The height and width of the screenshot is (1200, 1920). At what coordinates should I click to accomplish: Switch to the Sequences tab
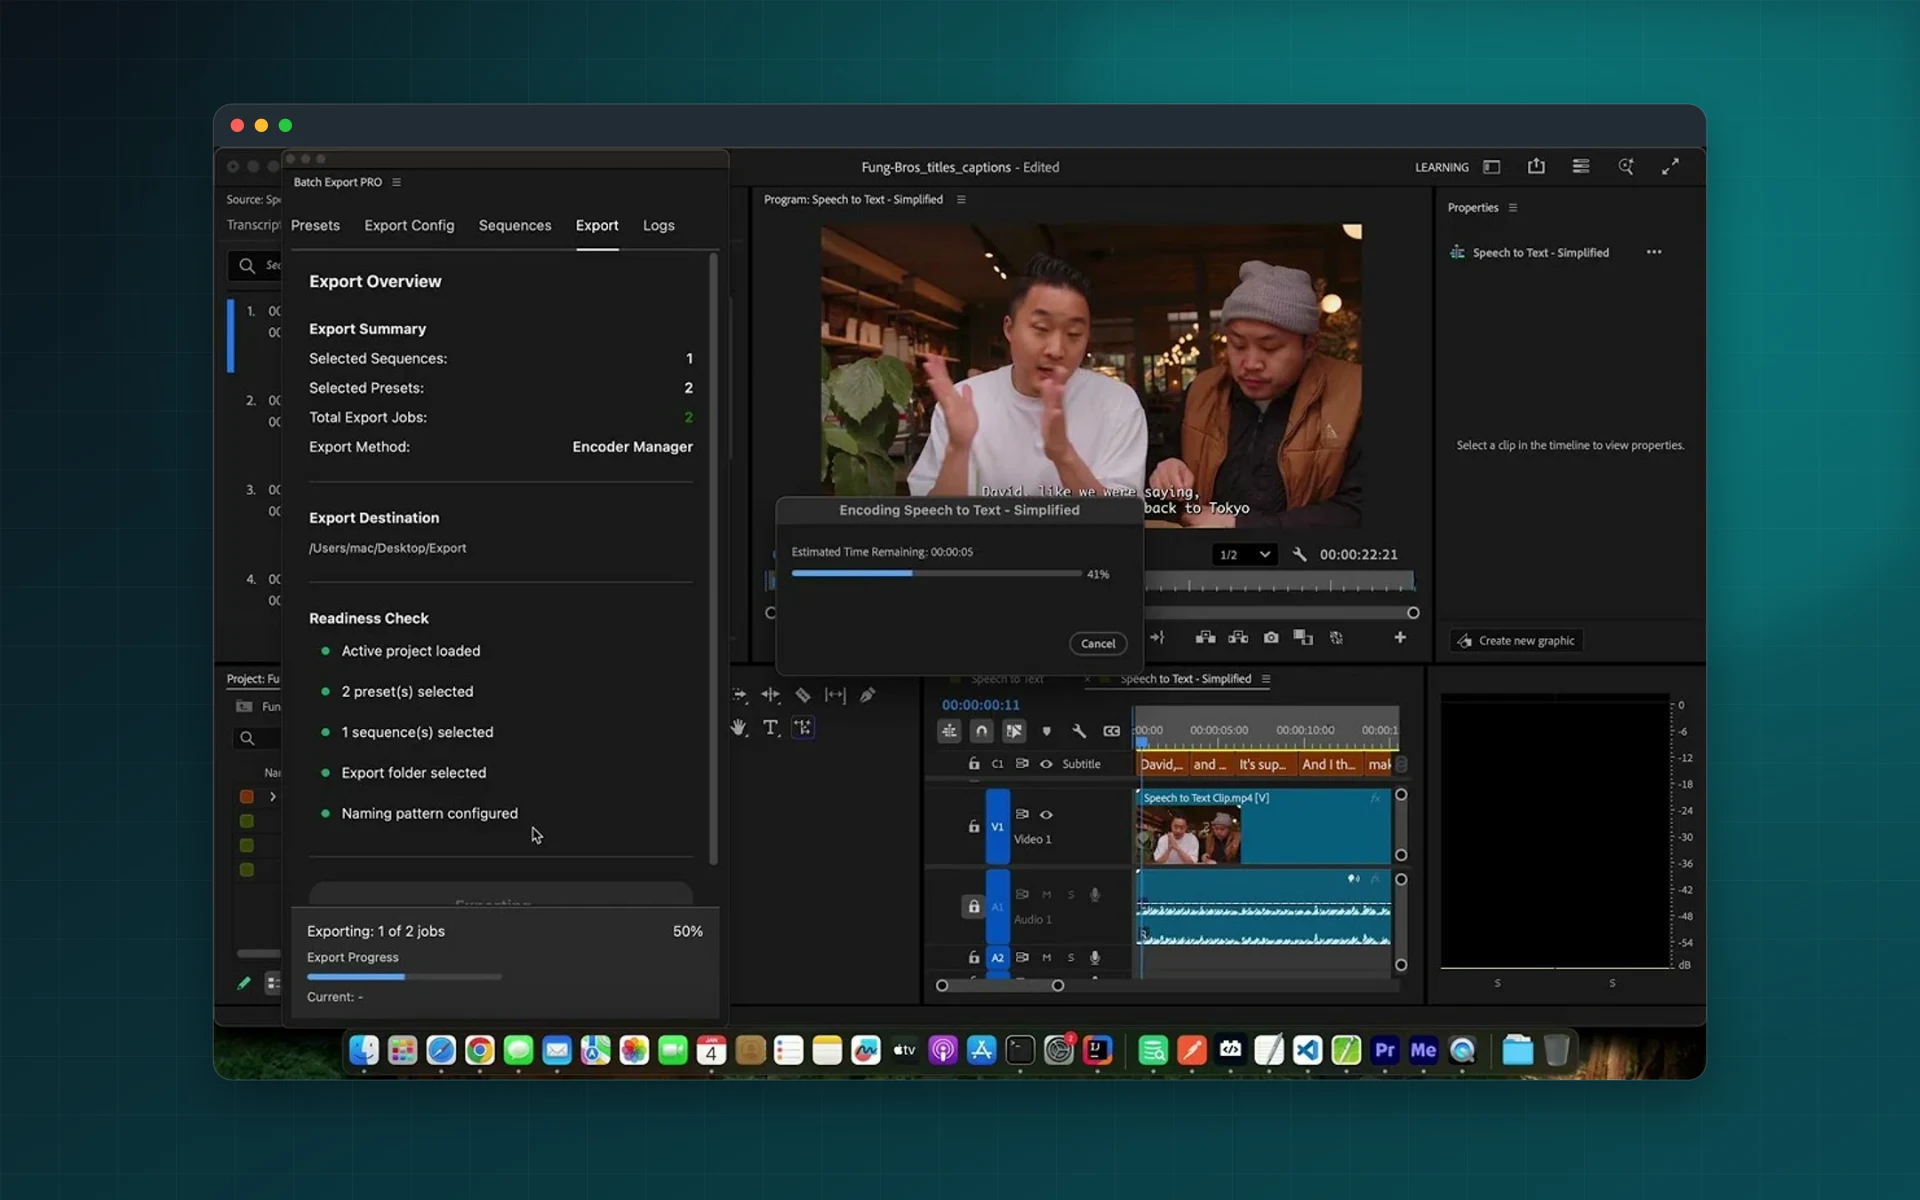[x=515, y=226]
